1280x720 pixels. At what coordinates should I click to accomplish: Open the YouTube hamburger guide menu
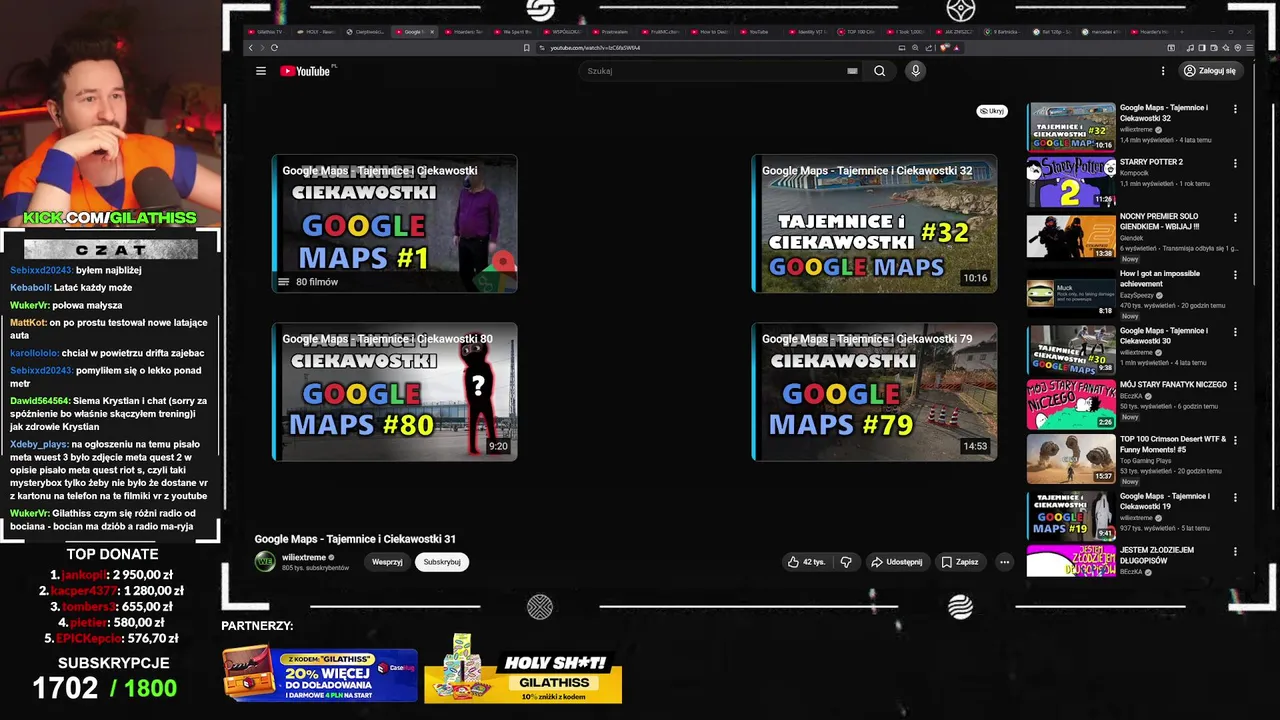[x=261, y=71]
